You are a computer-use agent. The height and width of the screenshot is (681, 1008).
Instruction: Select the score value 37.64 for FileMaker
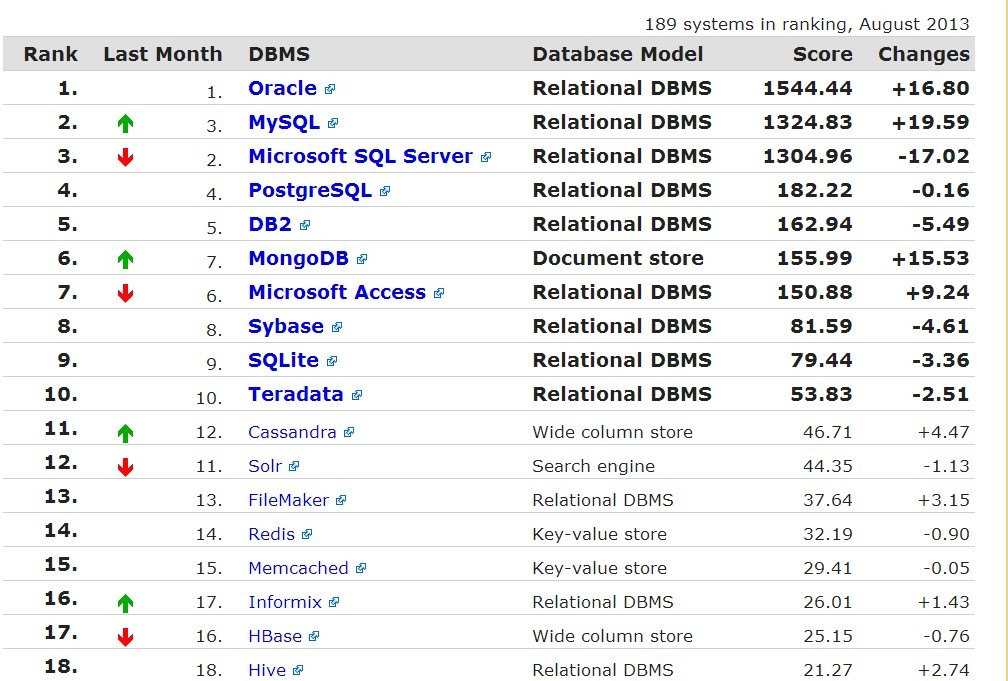[827, 500]
